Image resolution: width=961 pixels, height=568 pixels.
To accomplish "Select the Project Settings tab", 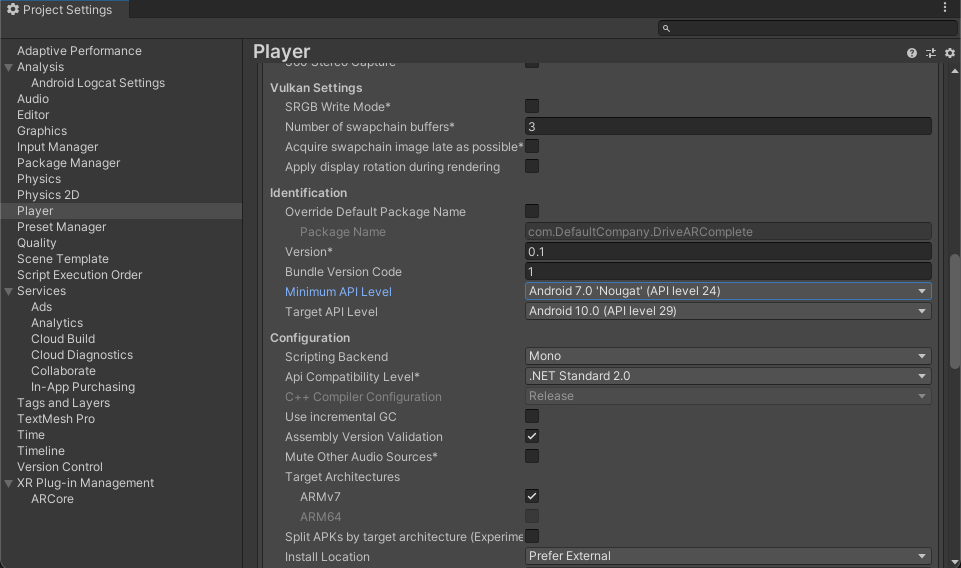I will point(64,9).
